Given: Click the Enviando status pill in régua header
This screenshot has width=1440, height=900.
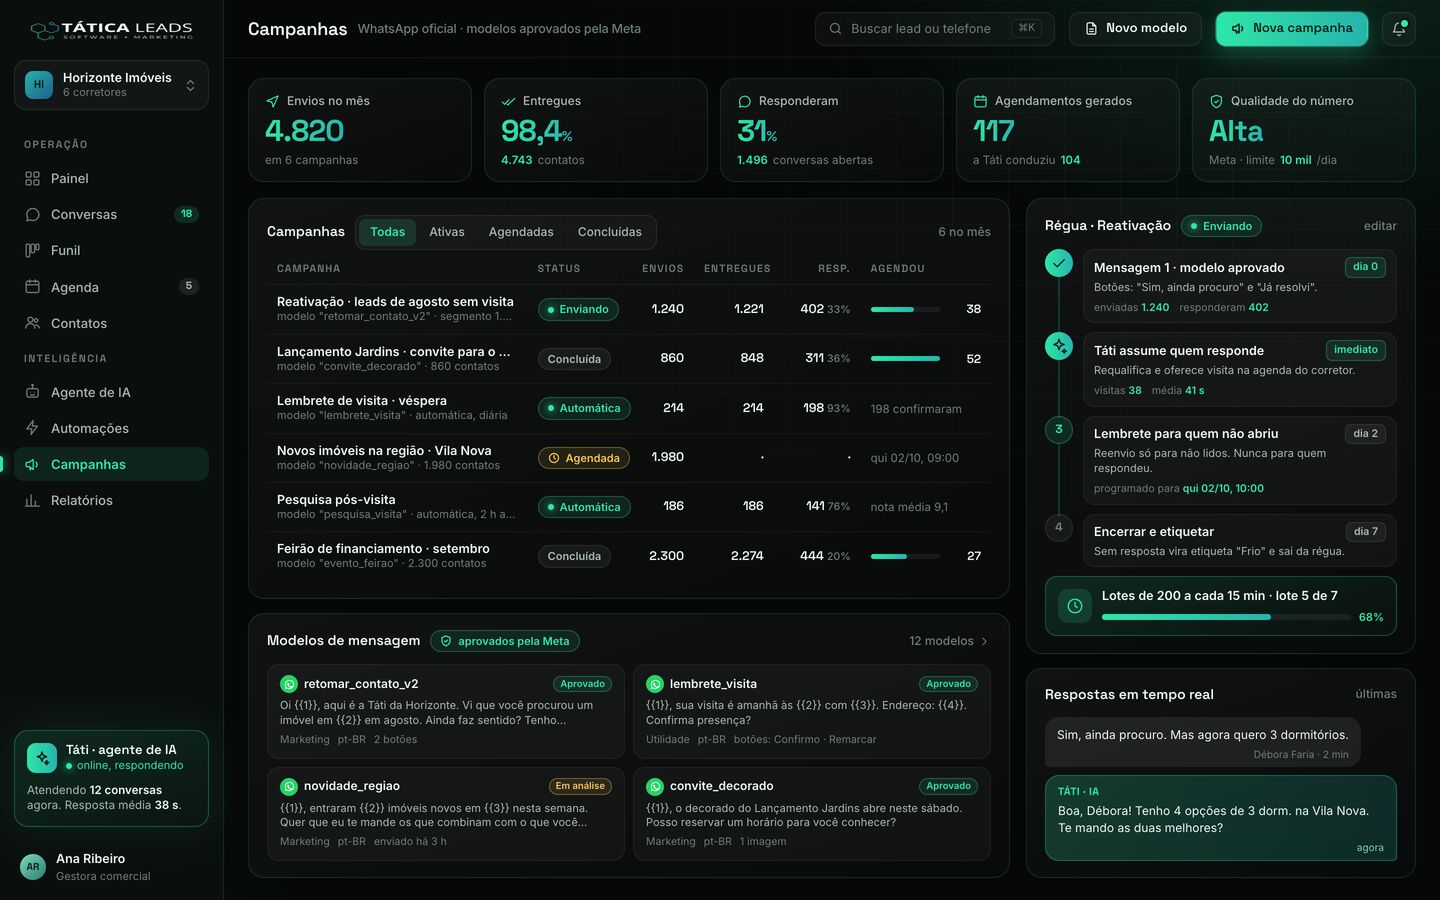Looking at the screenshot, I should (1221, 226).
